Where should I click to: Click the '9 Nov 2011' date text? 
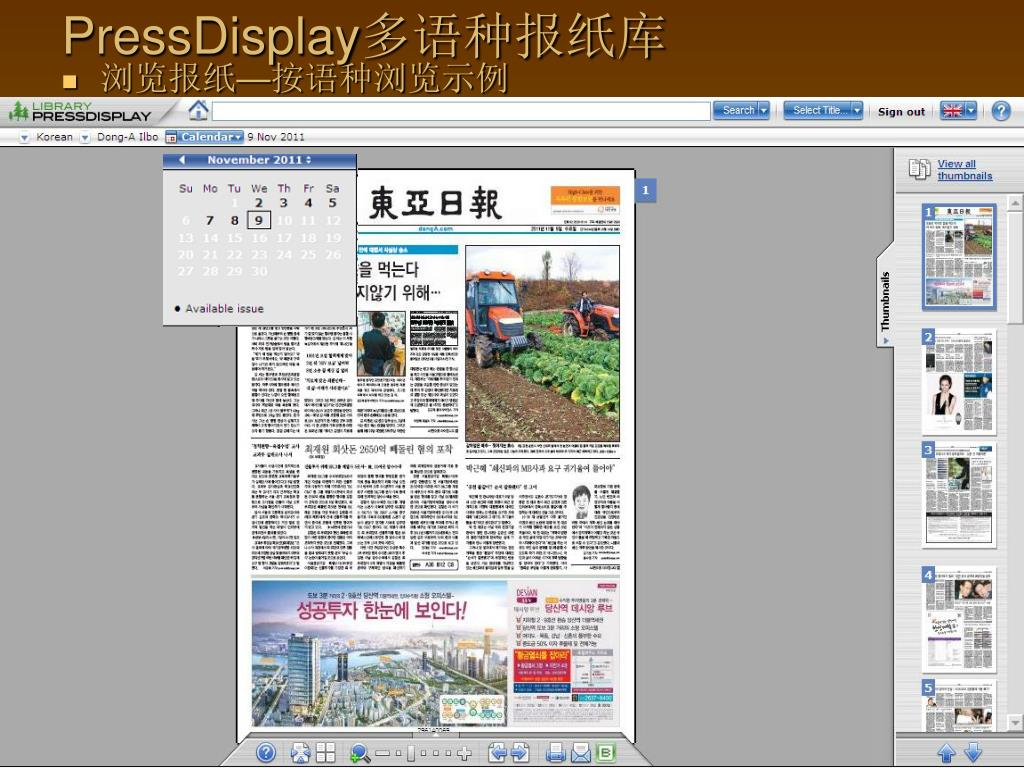[x=276, y=137]
